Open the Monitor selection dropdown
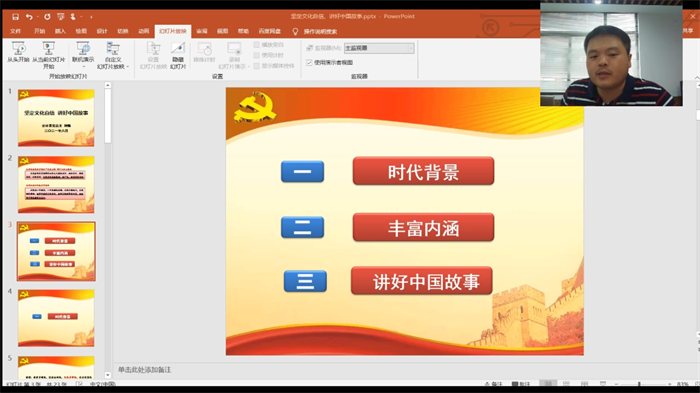This screenshot has width=700, height=393. (x=379, y=48)
